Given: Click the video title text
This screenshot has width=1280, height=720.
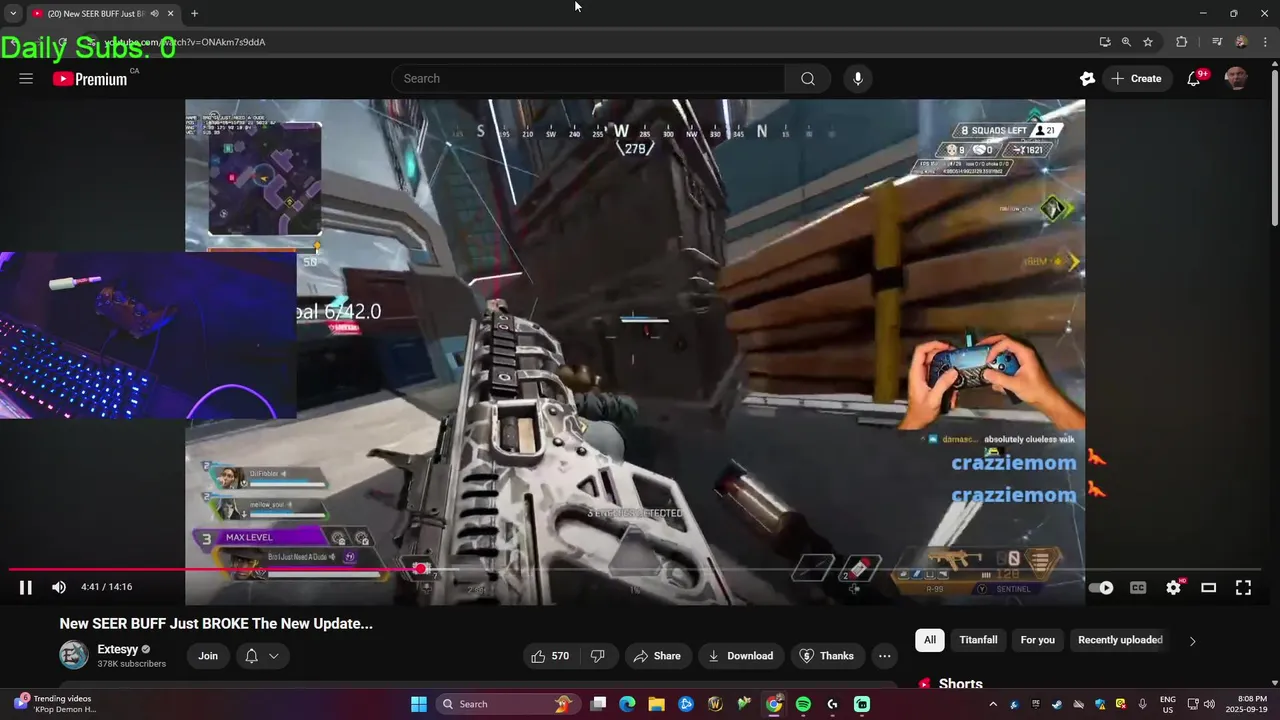Looking at the screenshot, I should point(216,623).
